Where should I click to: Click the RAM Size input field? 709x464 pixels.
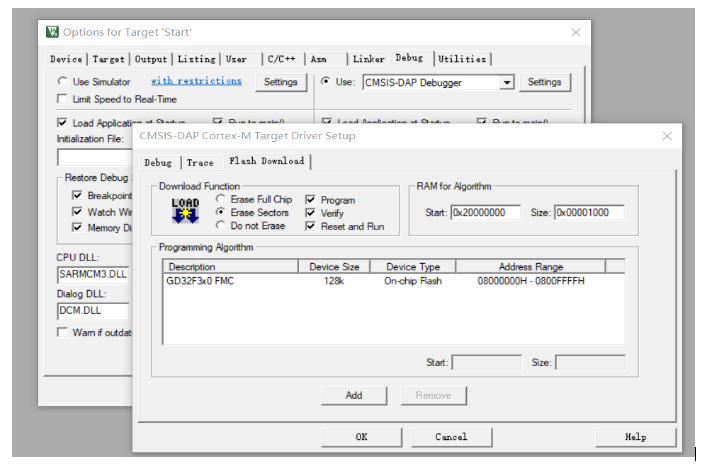tap(589, 213)
